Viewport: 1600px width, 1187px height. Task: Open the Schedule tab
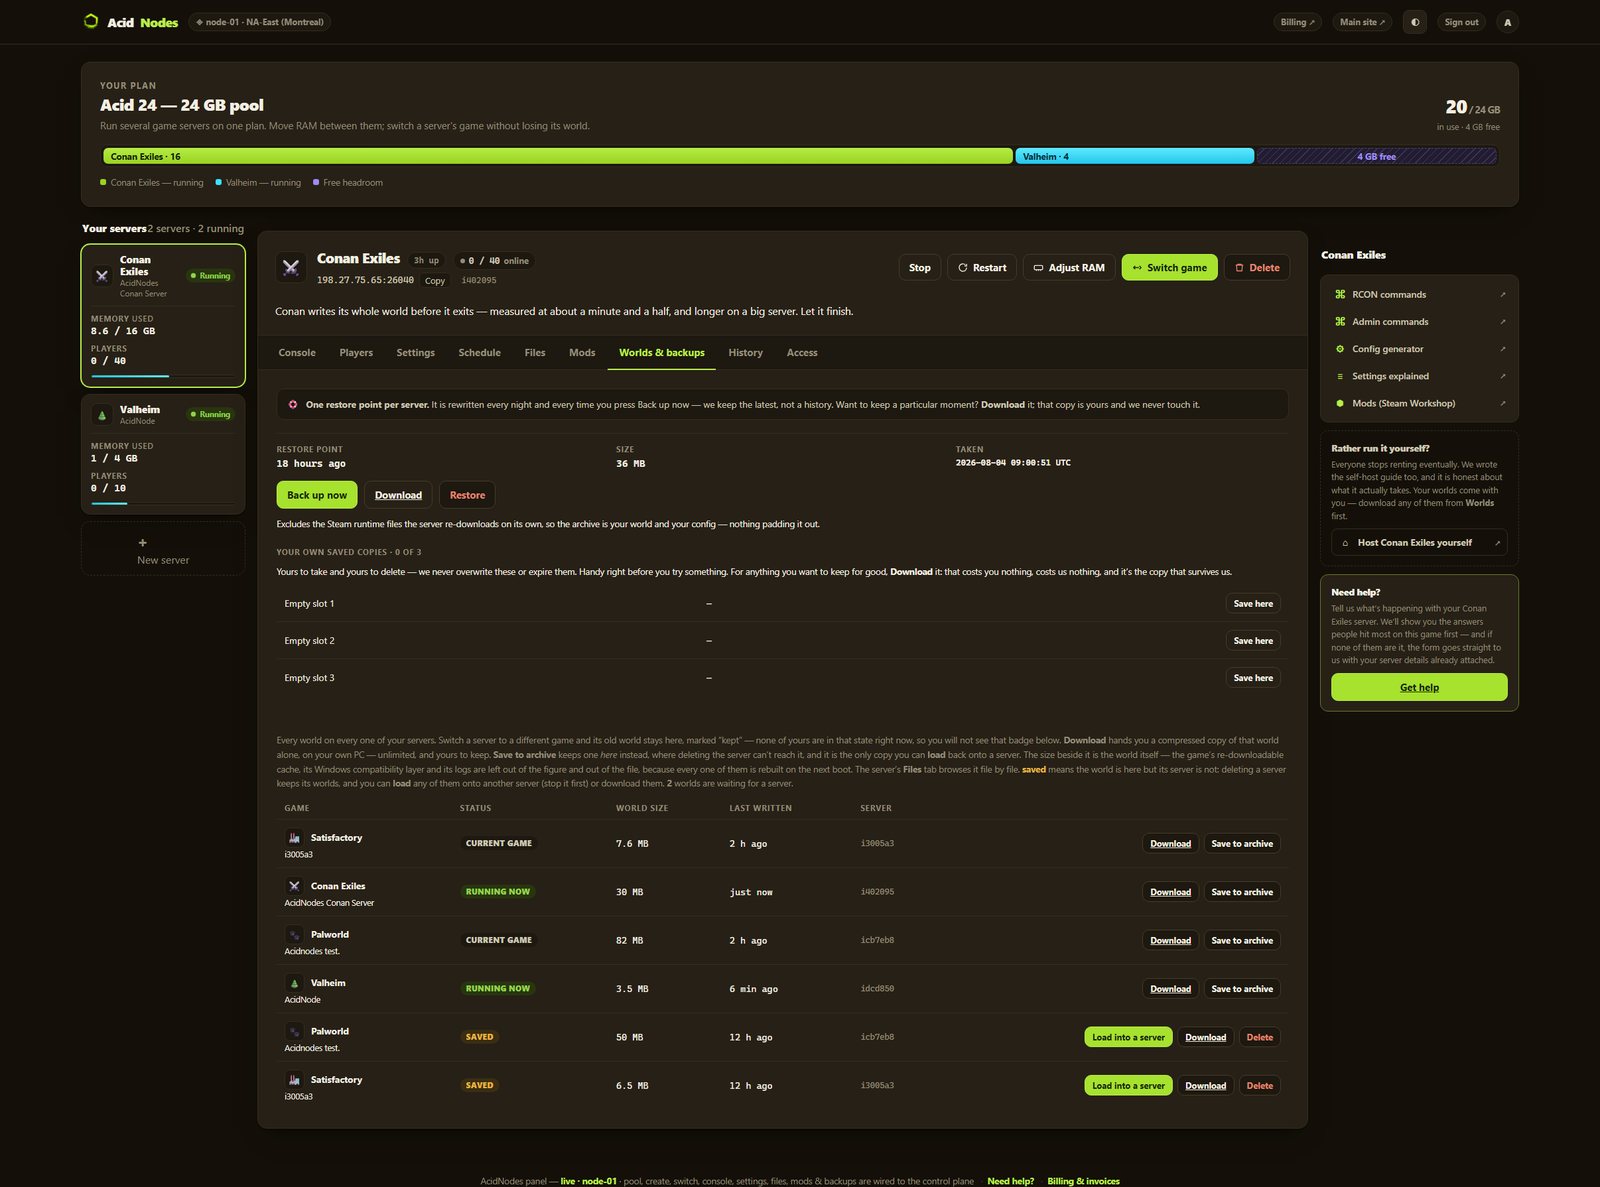pos(480,353)
